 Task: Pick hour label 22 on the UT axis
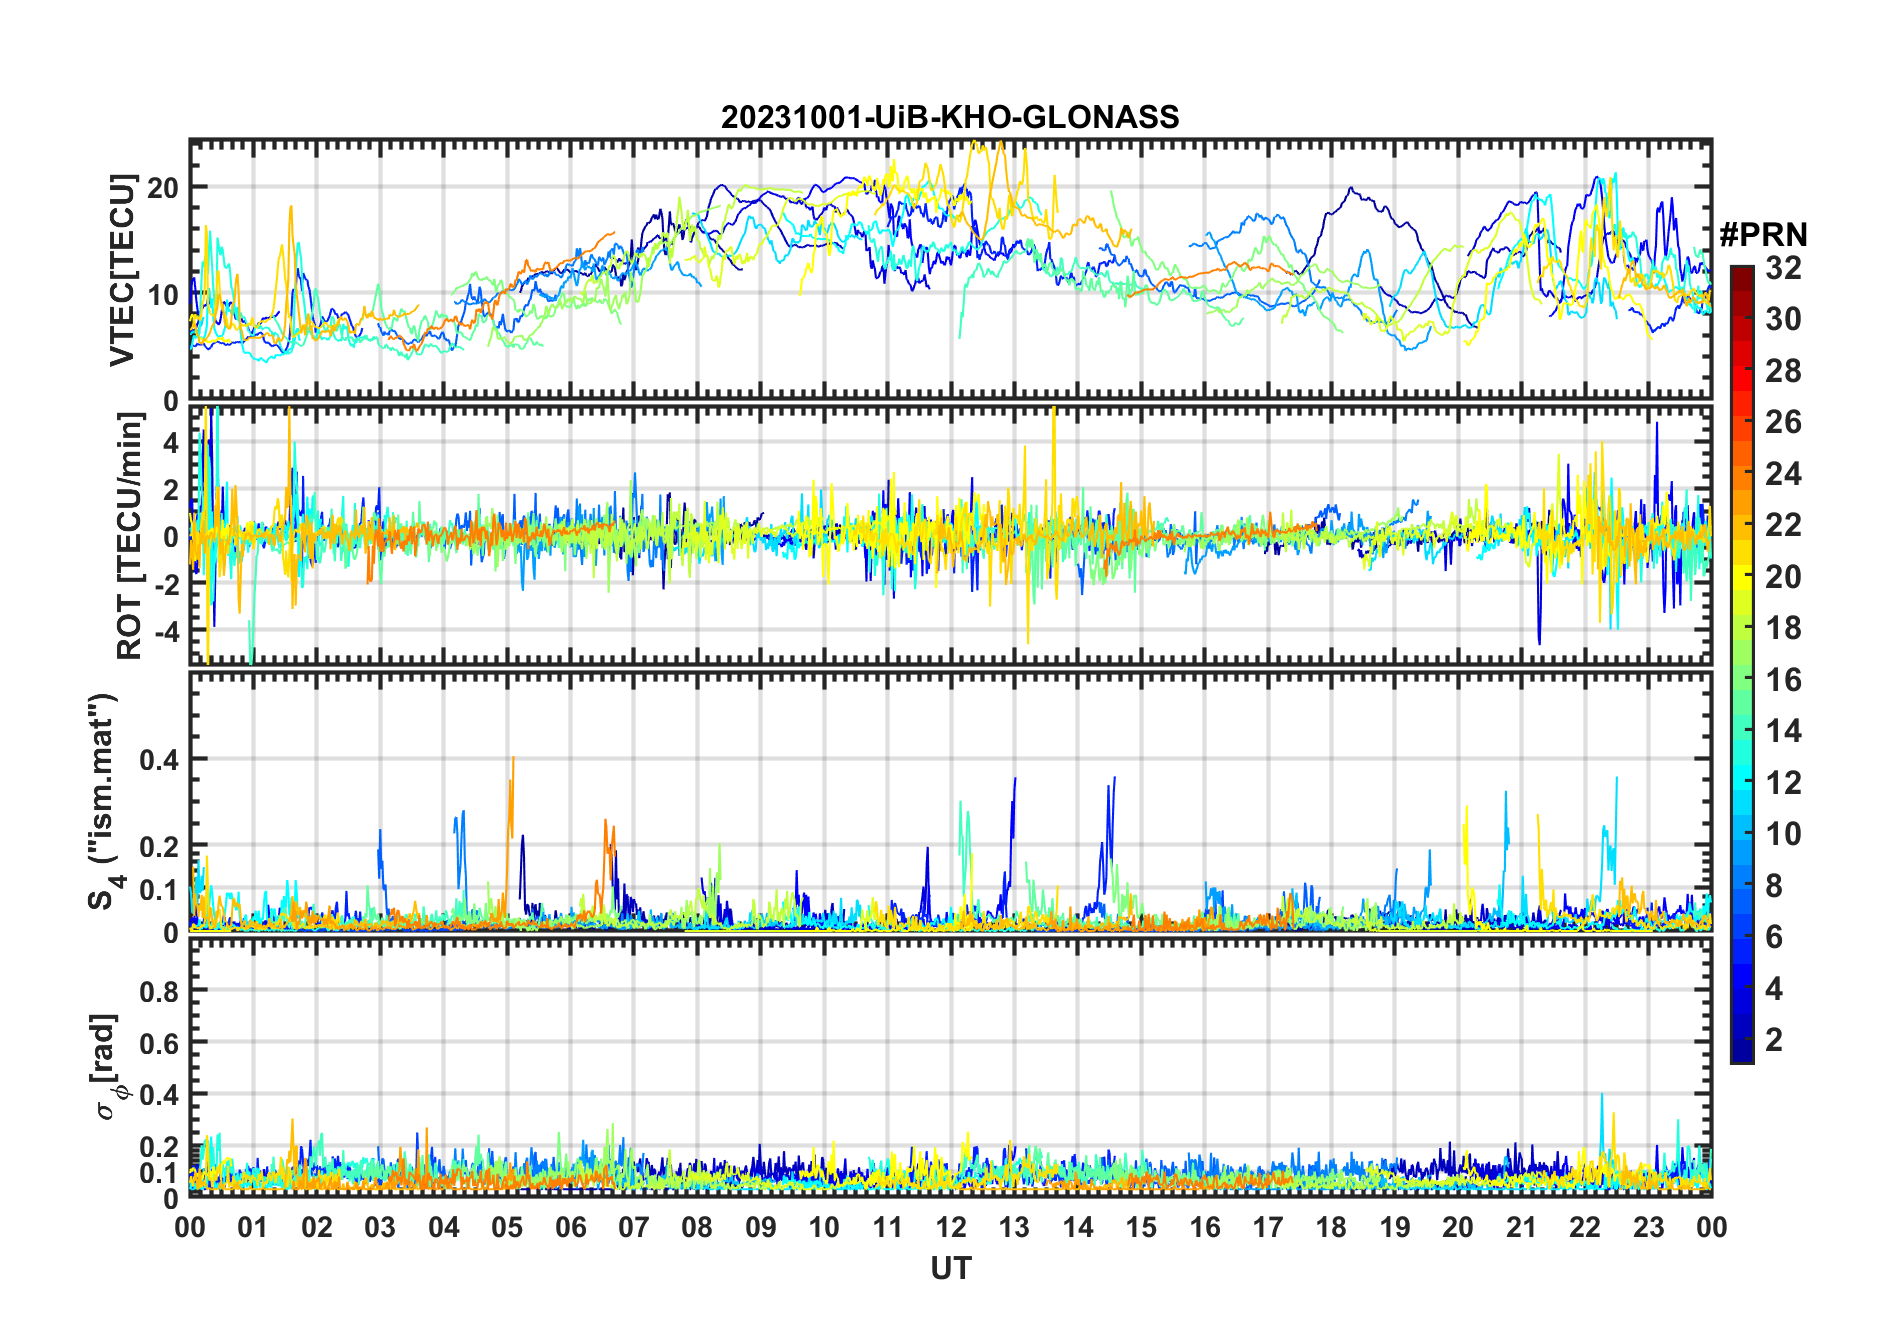1585,1228
